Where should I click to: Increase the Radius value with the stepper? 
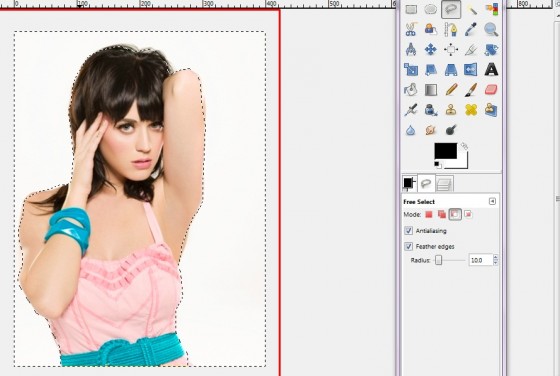point(495,257)
